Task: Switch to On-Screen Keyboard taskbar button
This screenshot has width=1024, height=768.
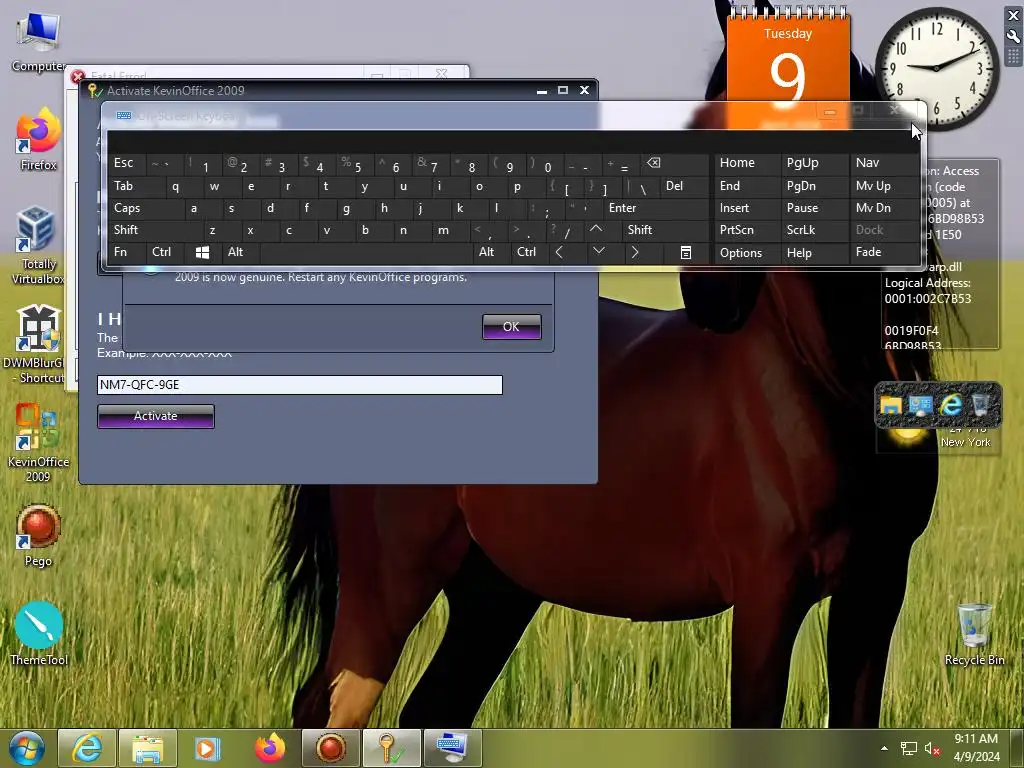Action: pyautogui.click(x=452, y=748)
